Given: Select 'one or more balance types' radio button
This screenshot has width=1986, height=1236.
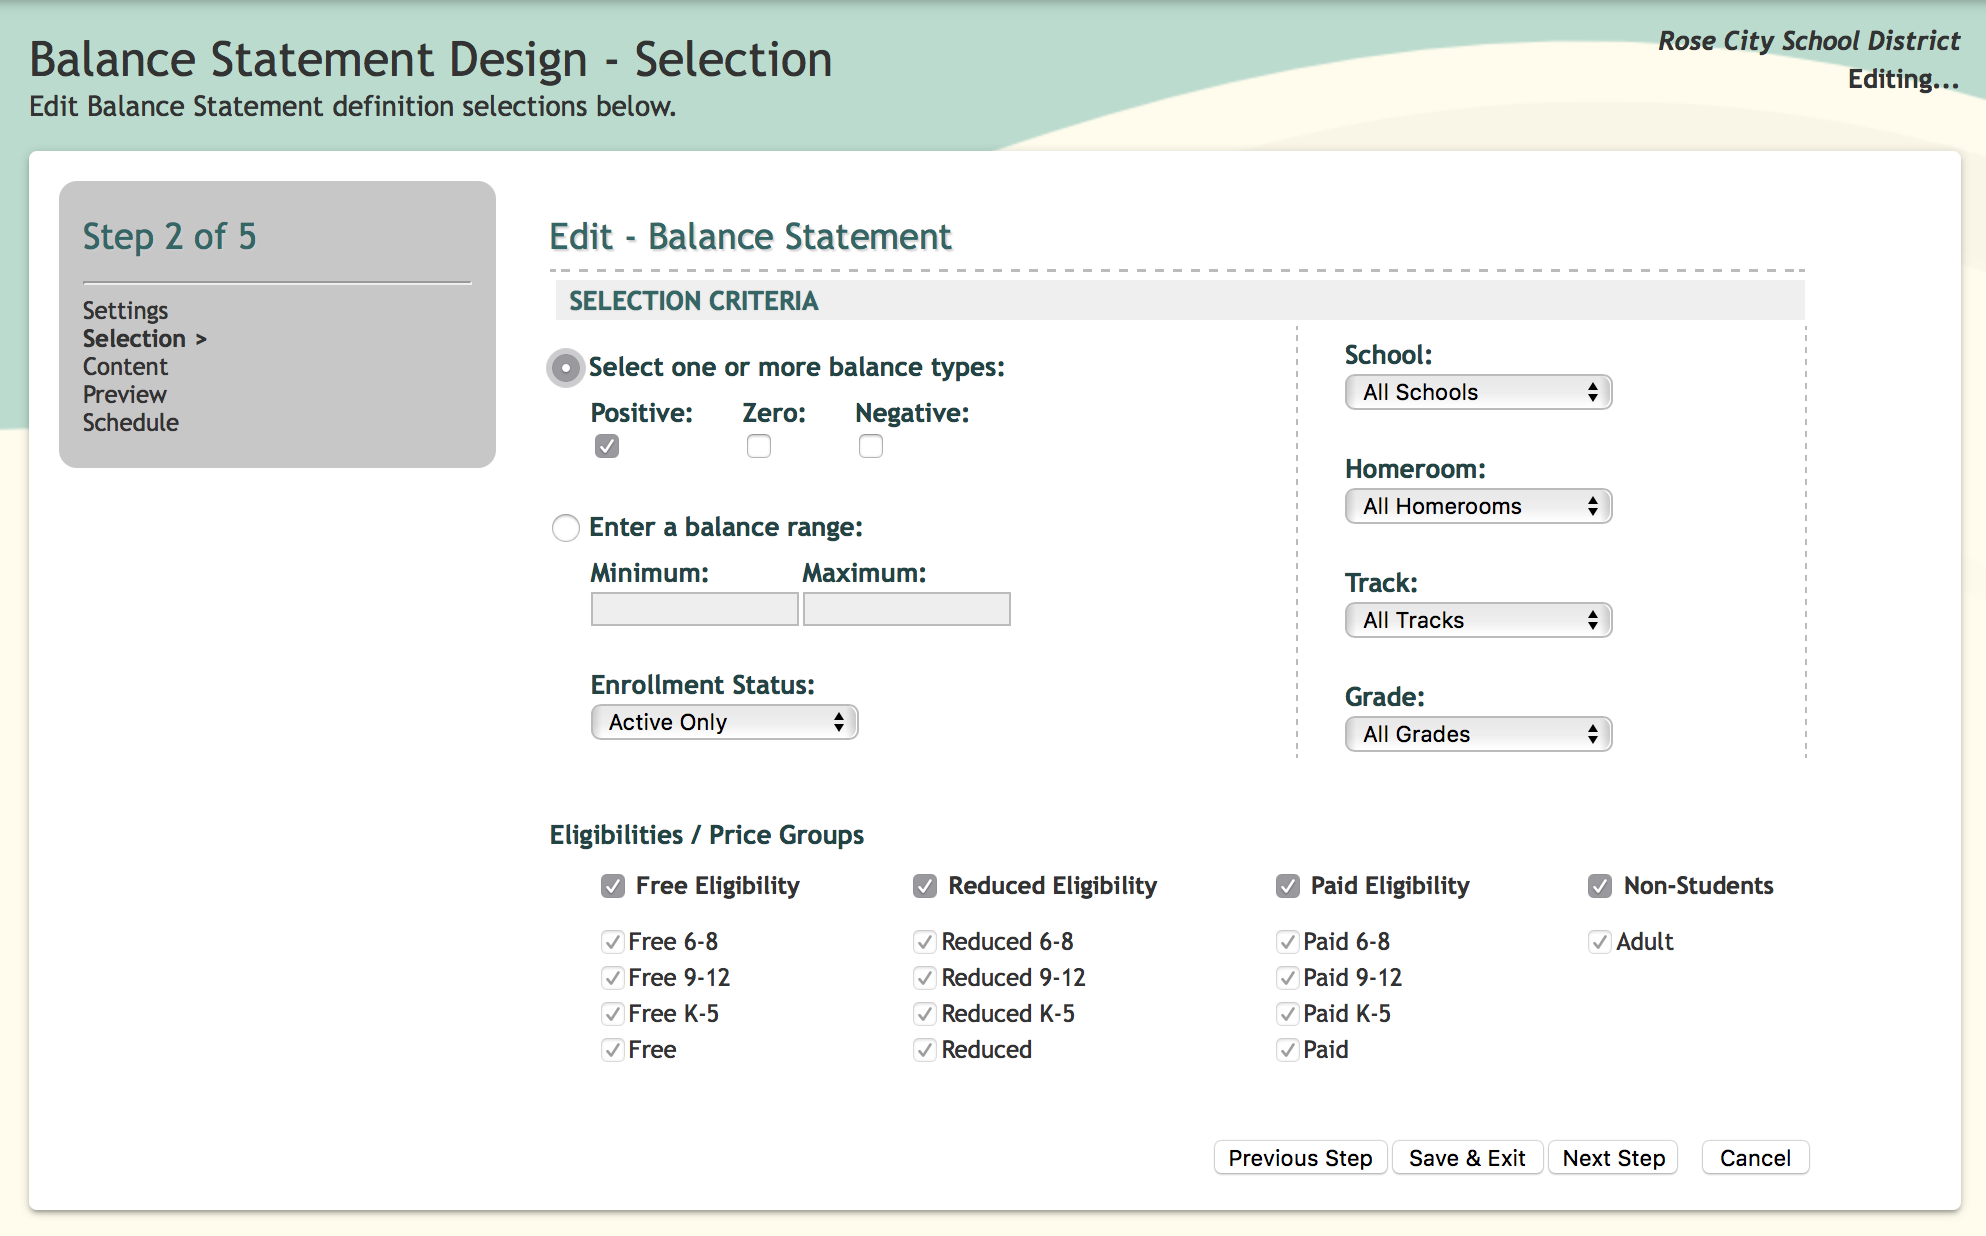Looking at the screenshot, I should (566, 368).
